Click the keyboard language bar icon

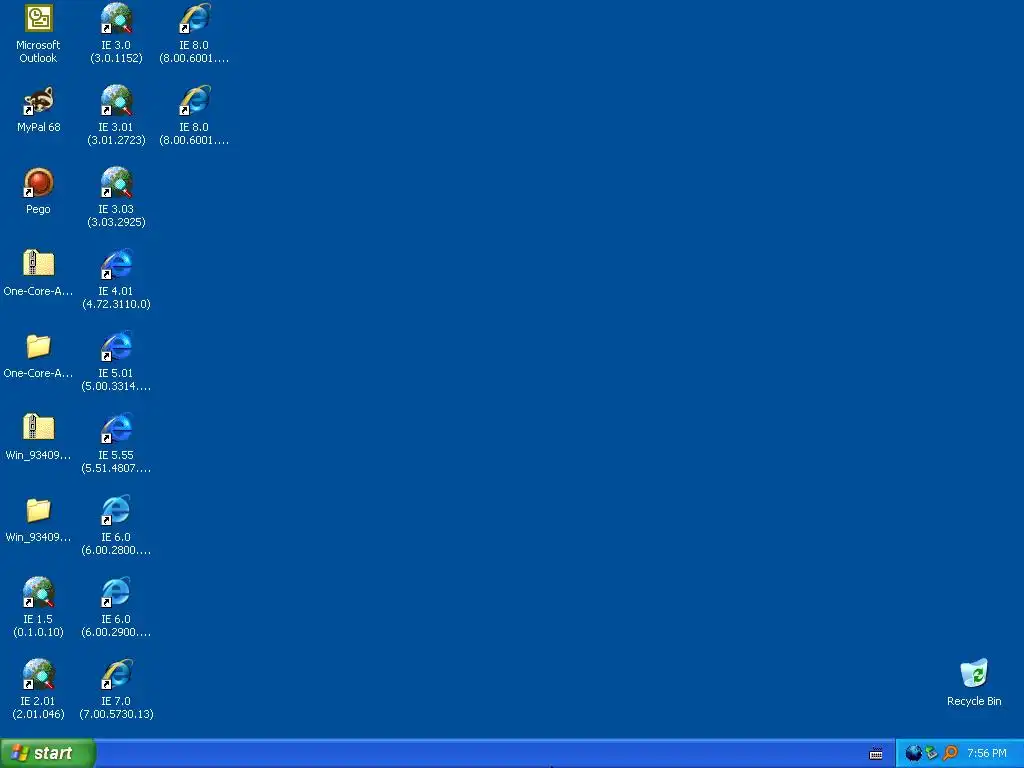pos(876,754)
